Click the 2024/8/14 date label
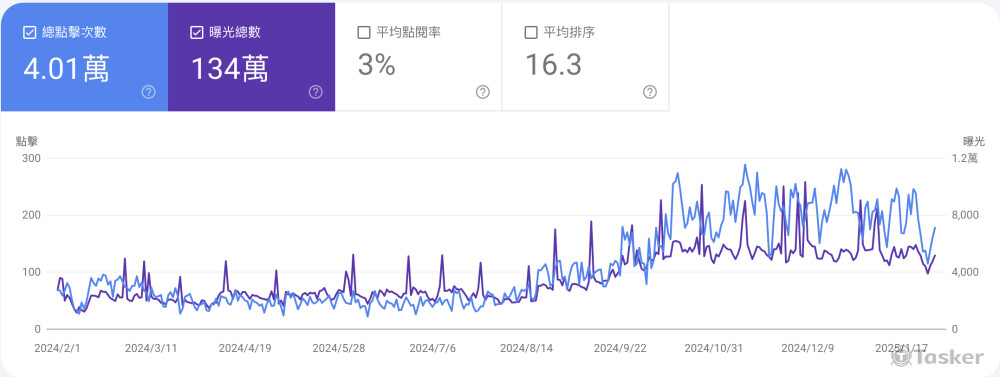Screen dimensions: 1000x377 [526, 349]
